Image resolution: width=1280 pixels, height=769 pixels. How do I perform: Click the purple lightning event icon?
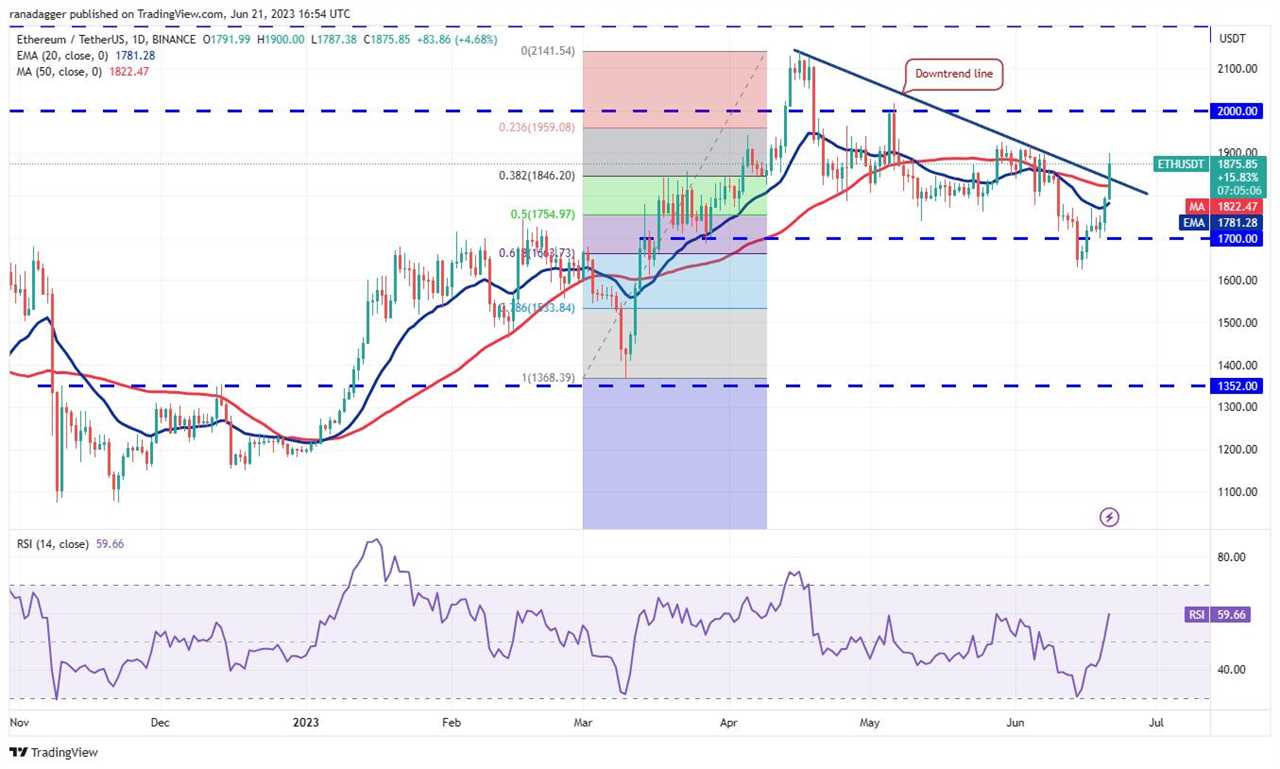tap(1109, 517)
